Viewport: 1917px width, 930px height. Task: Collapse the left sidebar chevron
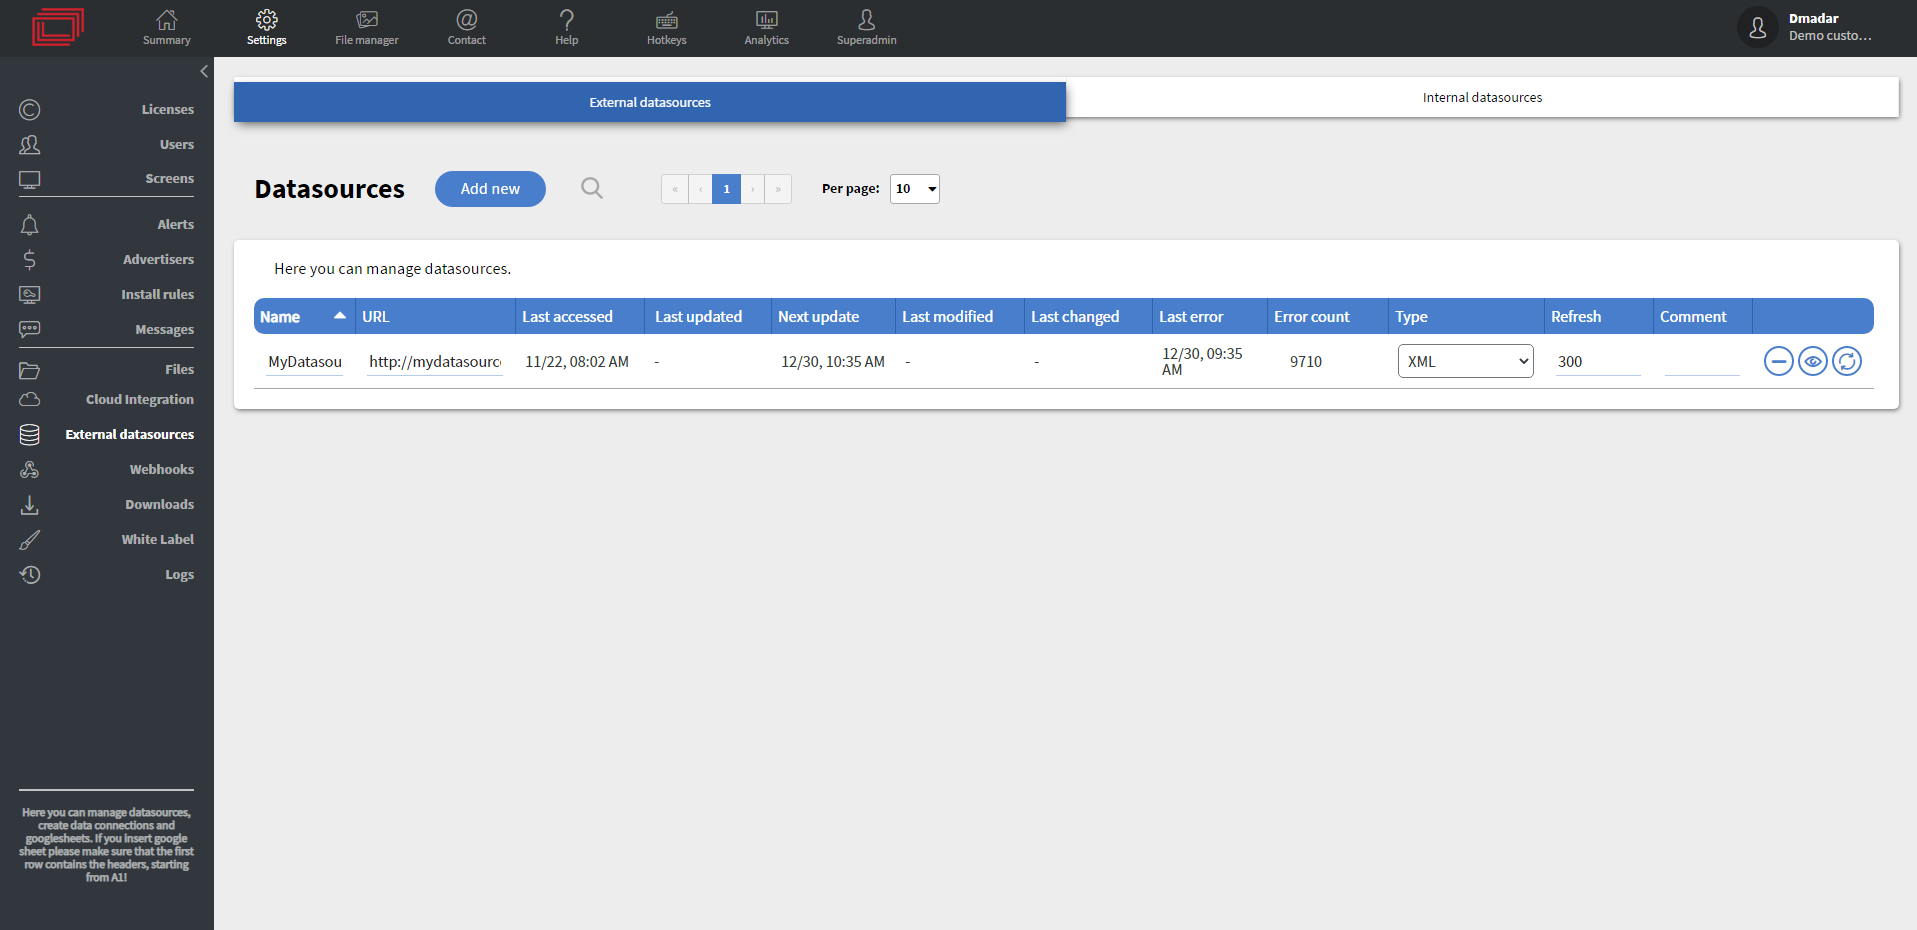coord(204,71)
